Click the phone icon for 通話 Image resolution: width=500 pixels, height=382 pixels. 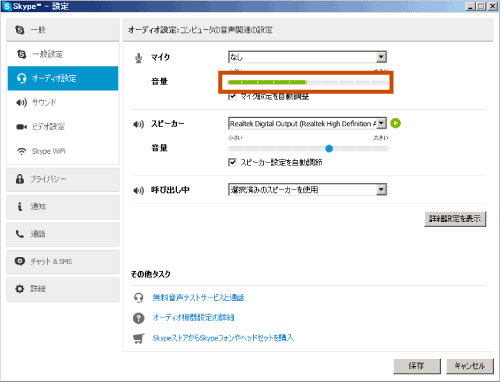pos(20,234)
